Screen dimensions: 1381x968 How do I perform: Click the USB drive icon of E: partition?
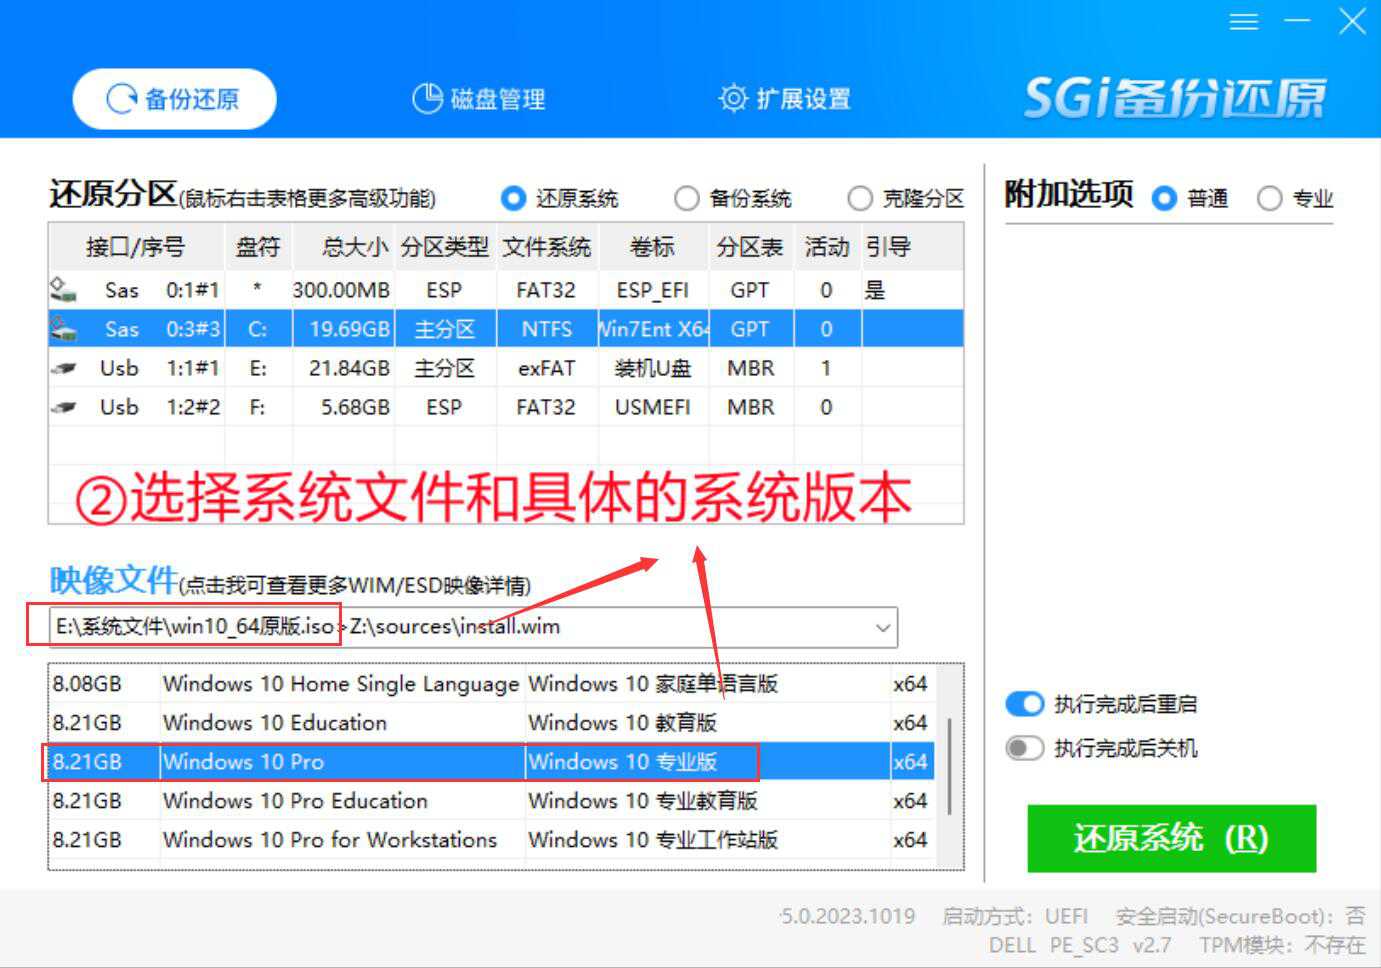[x=64, y=368]
